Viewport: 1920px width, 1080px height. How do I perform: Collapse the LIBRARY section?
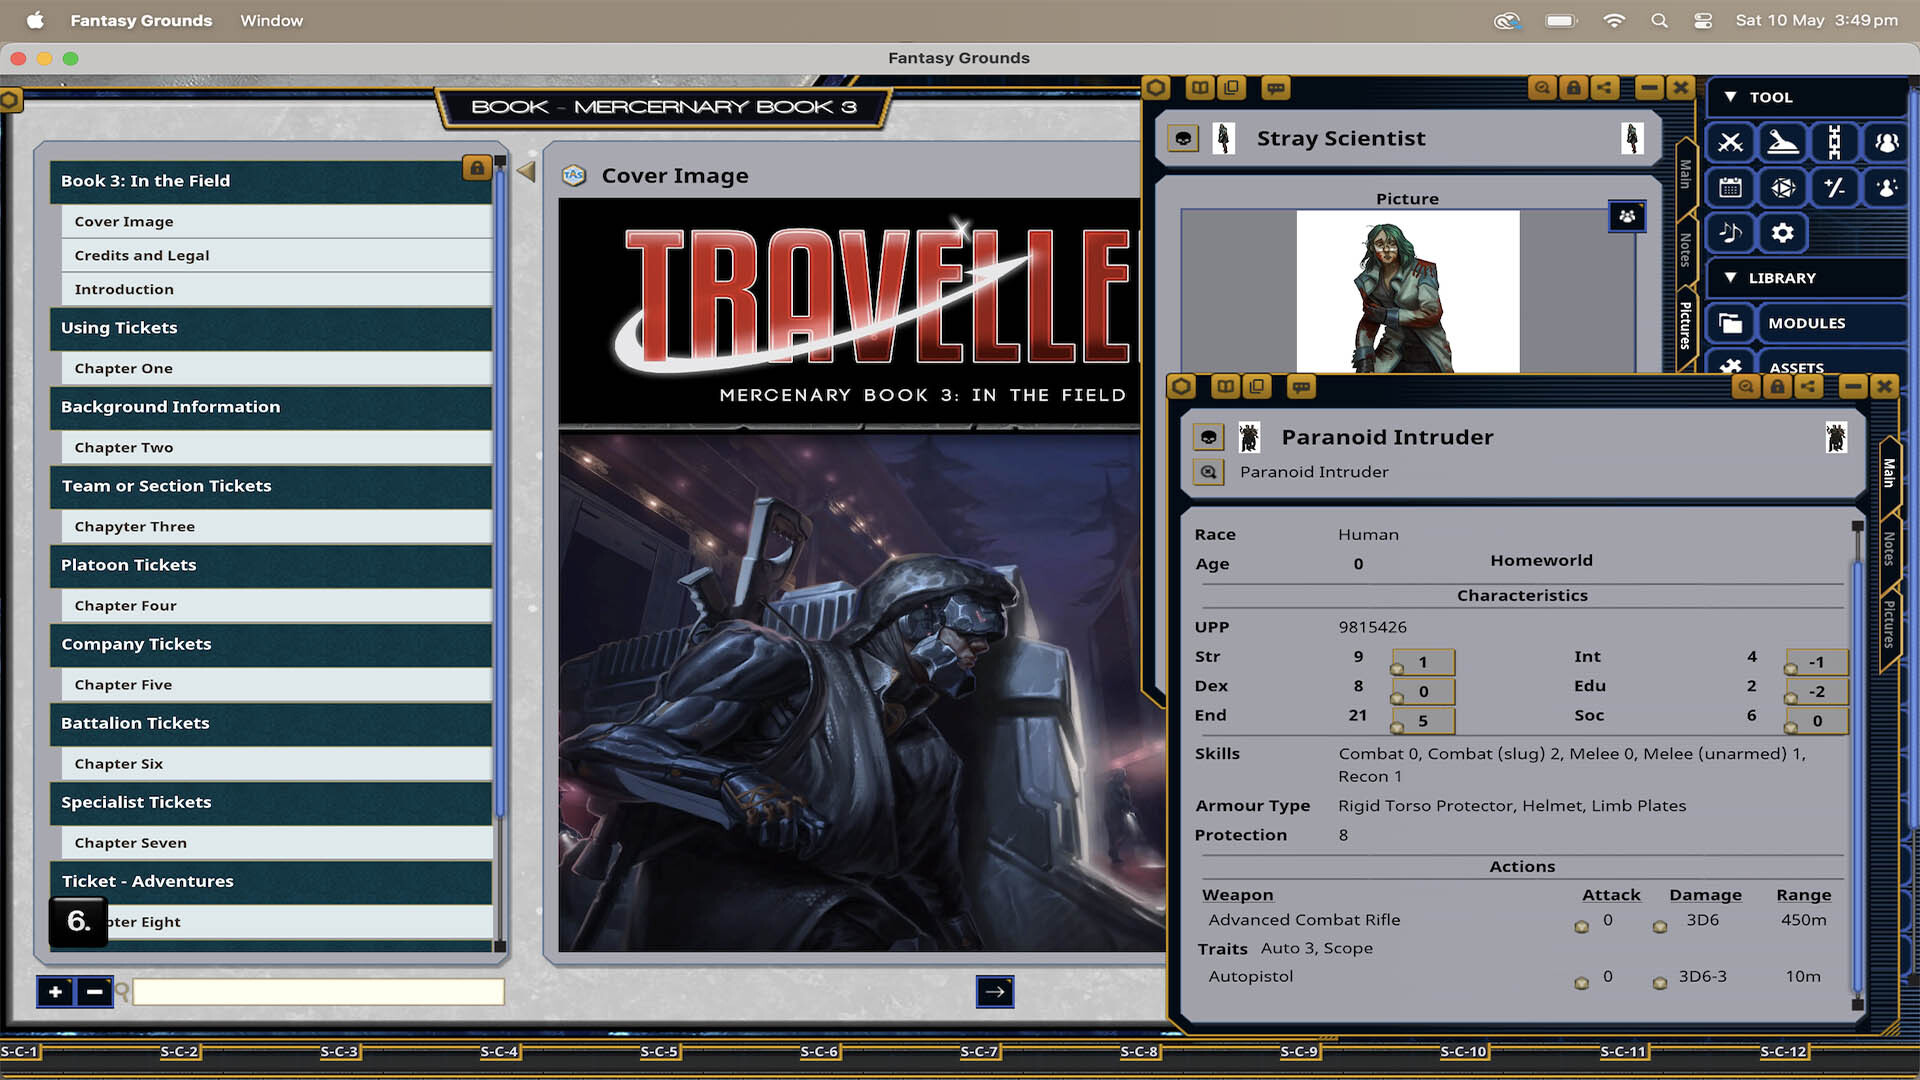coord(1732,278)
